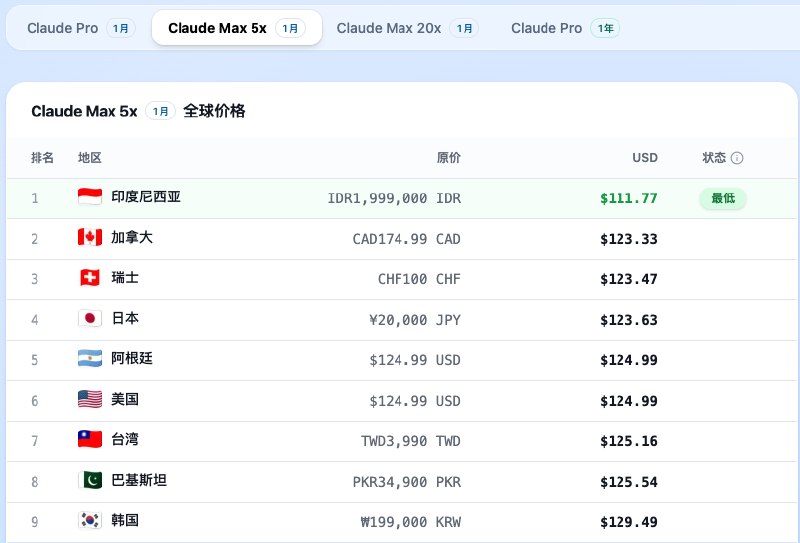
Task: Select the 台湾 region name
Action: tap(125, 439)
